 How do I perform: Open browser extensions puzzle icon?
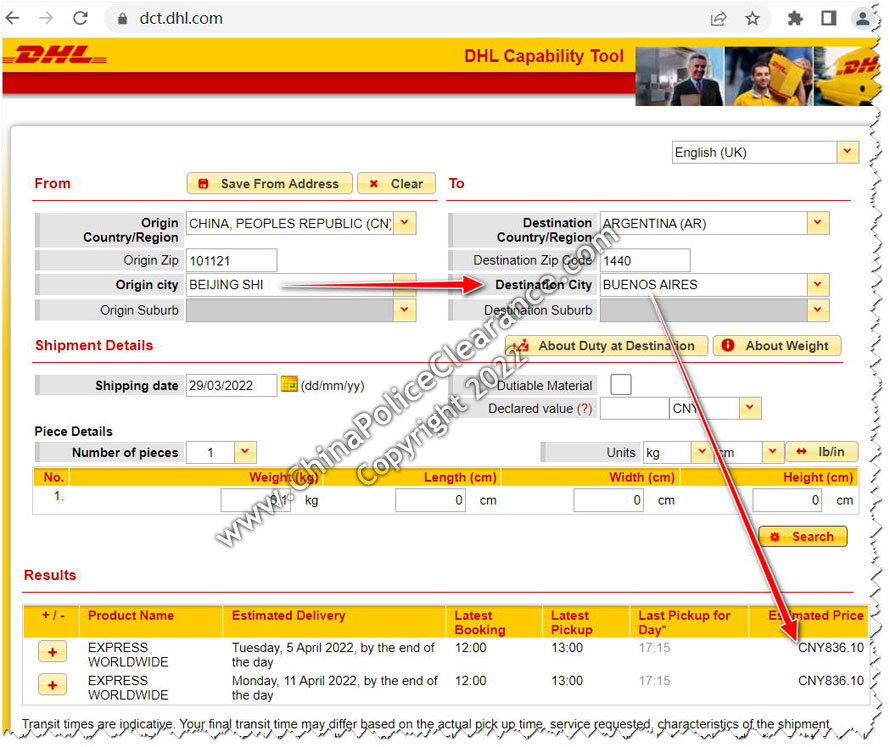point(795,19)
